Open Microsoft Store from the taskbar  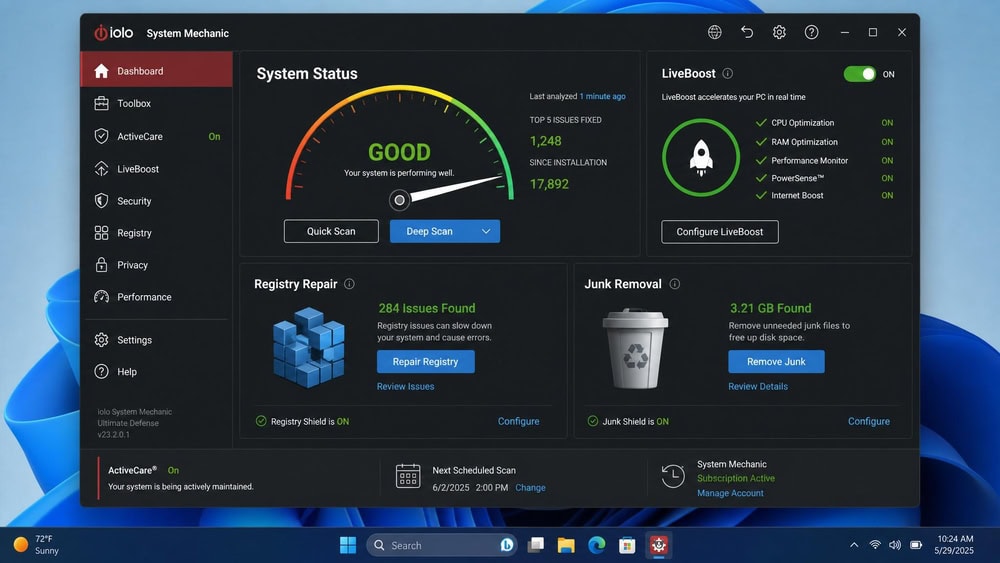[x=627, y=545]
